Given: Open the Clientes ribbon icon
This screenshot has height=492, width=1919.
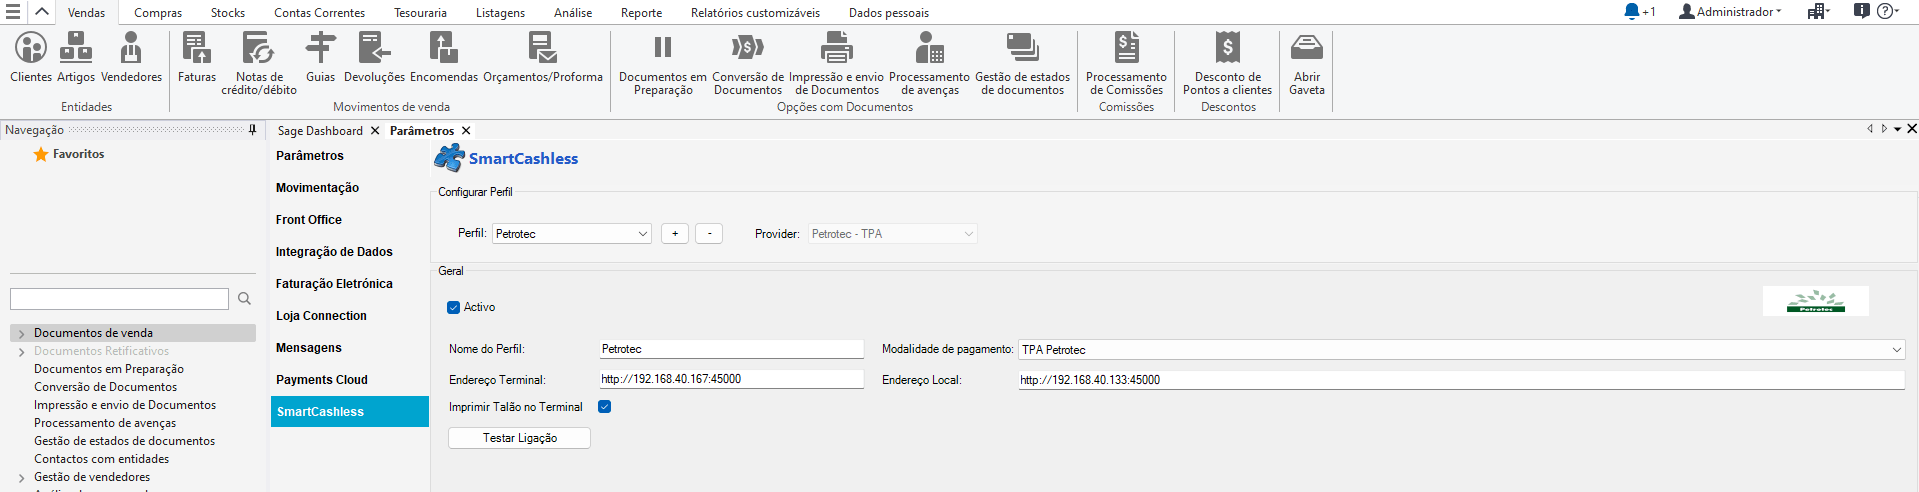Looking at the screenshot, I should (x=31, y=58).
